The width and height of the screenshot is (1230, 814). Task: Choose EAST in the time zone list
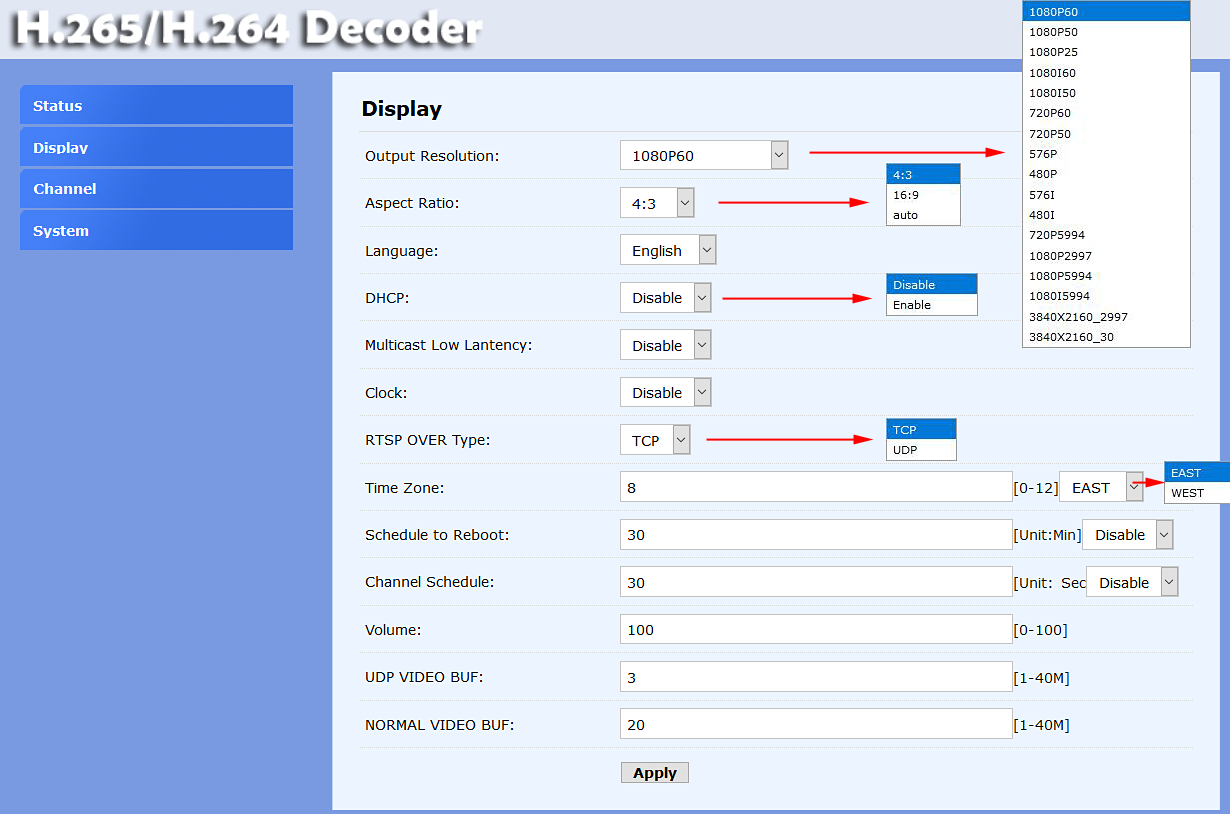[1197, 473]
